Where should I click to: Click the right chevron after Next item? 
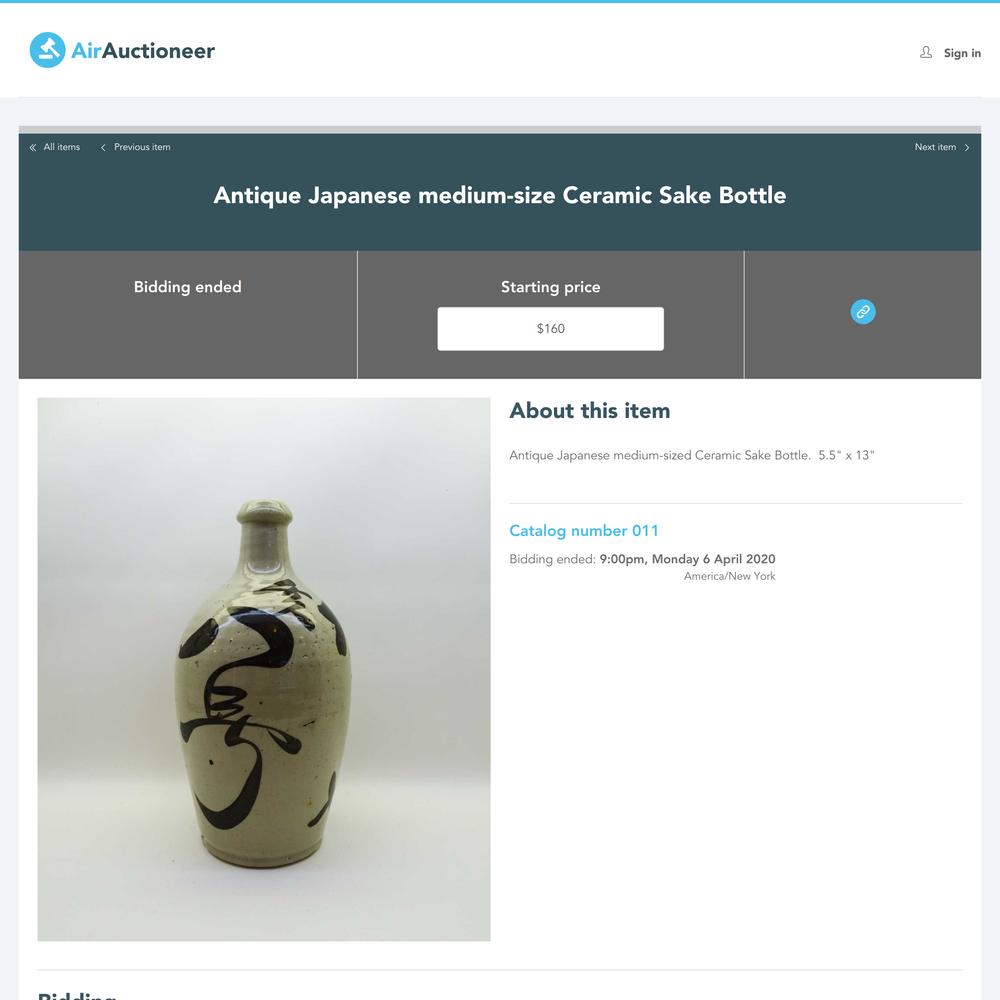coord(967,147)
